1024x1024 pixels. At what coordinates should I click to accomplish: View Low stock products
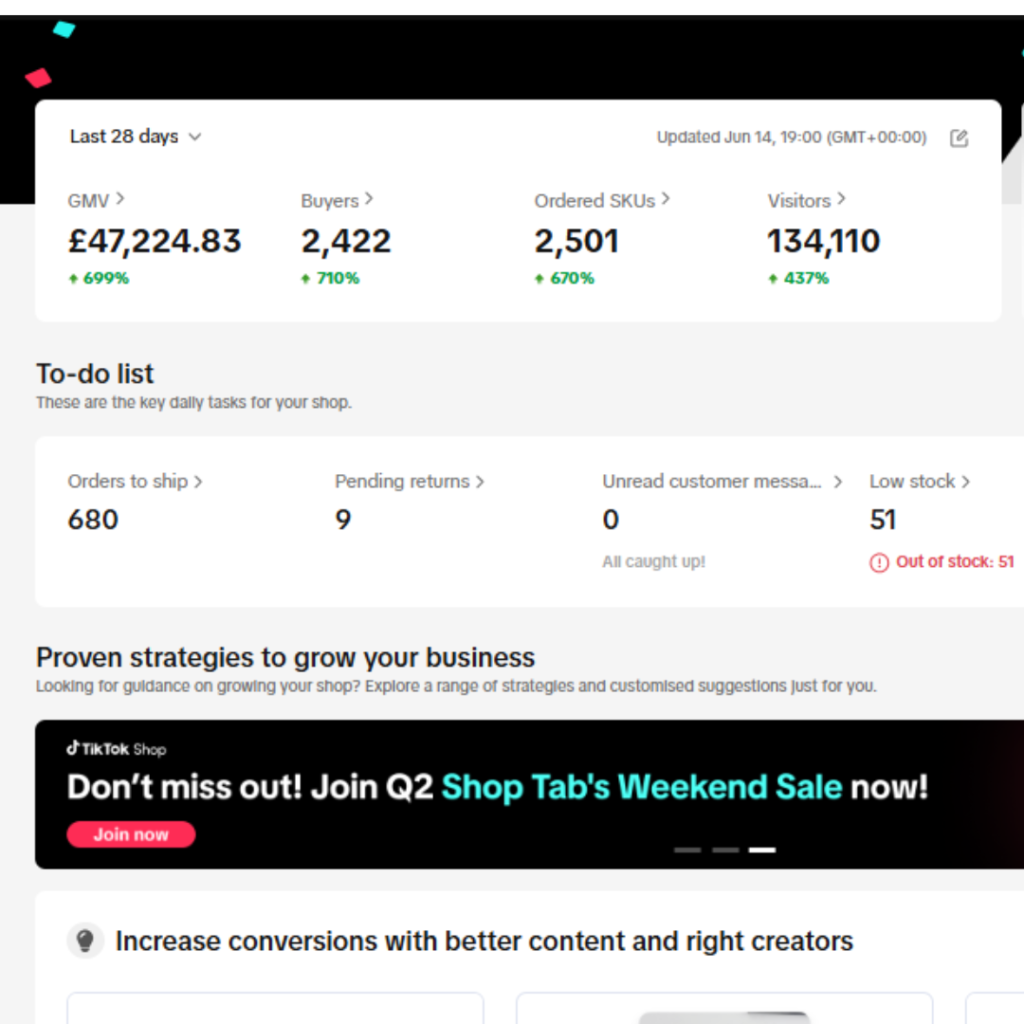point(919,481)
